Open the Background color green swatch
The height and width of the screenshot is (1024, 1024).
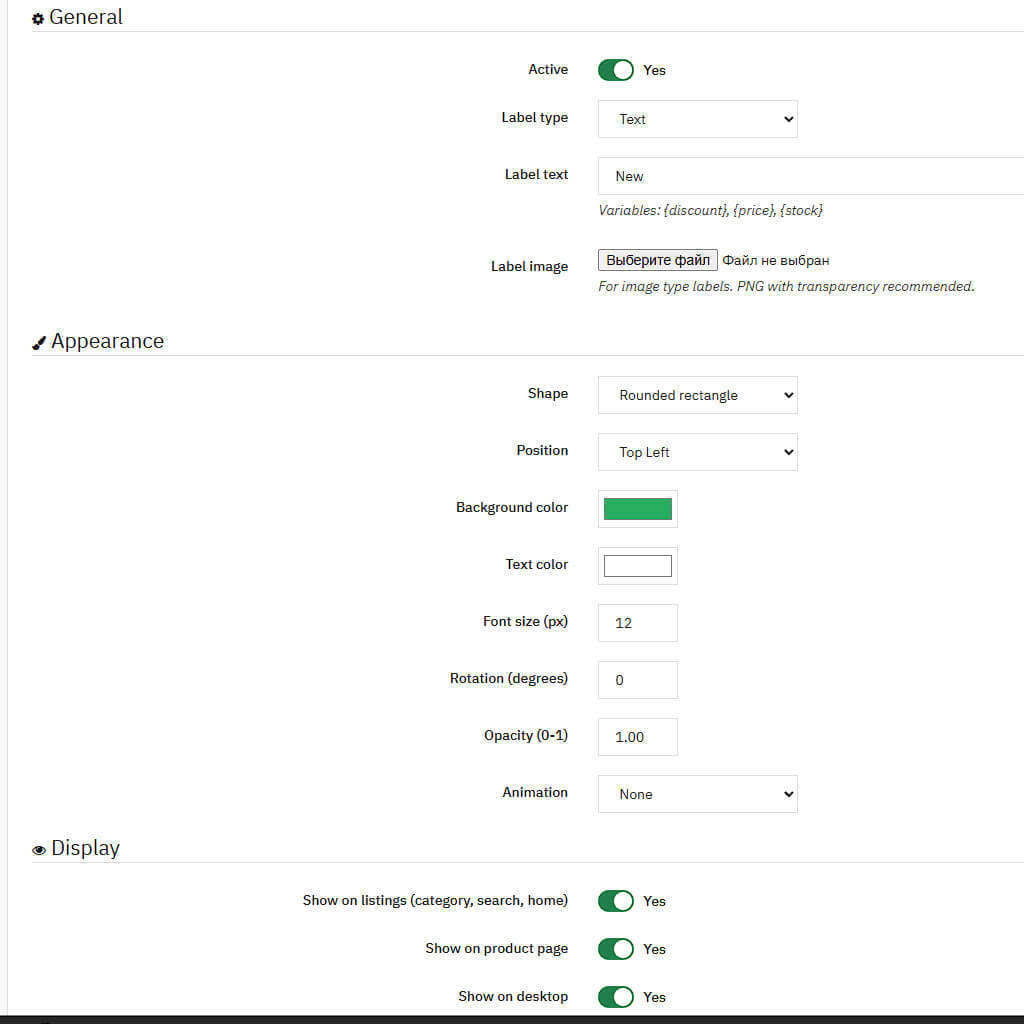pyautogui.click(x=637, y=509)
